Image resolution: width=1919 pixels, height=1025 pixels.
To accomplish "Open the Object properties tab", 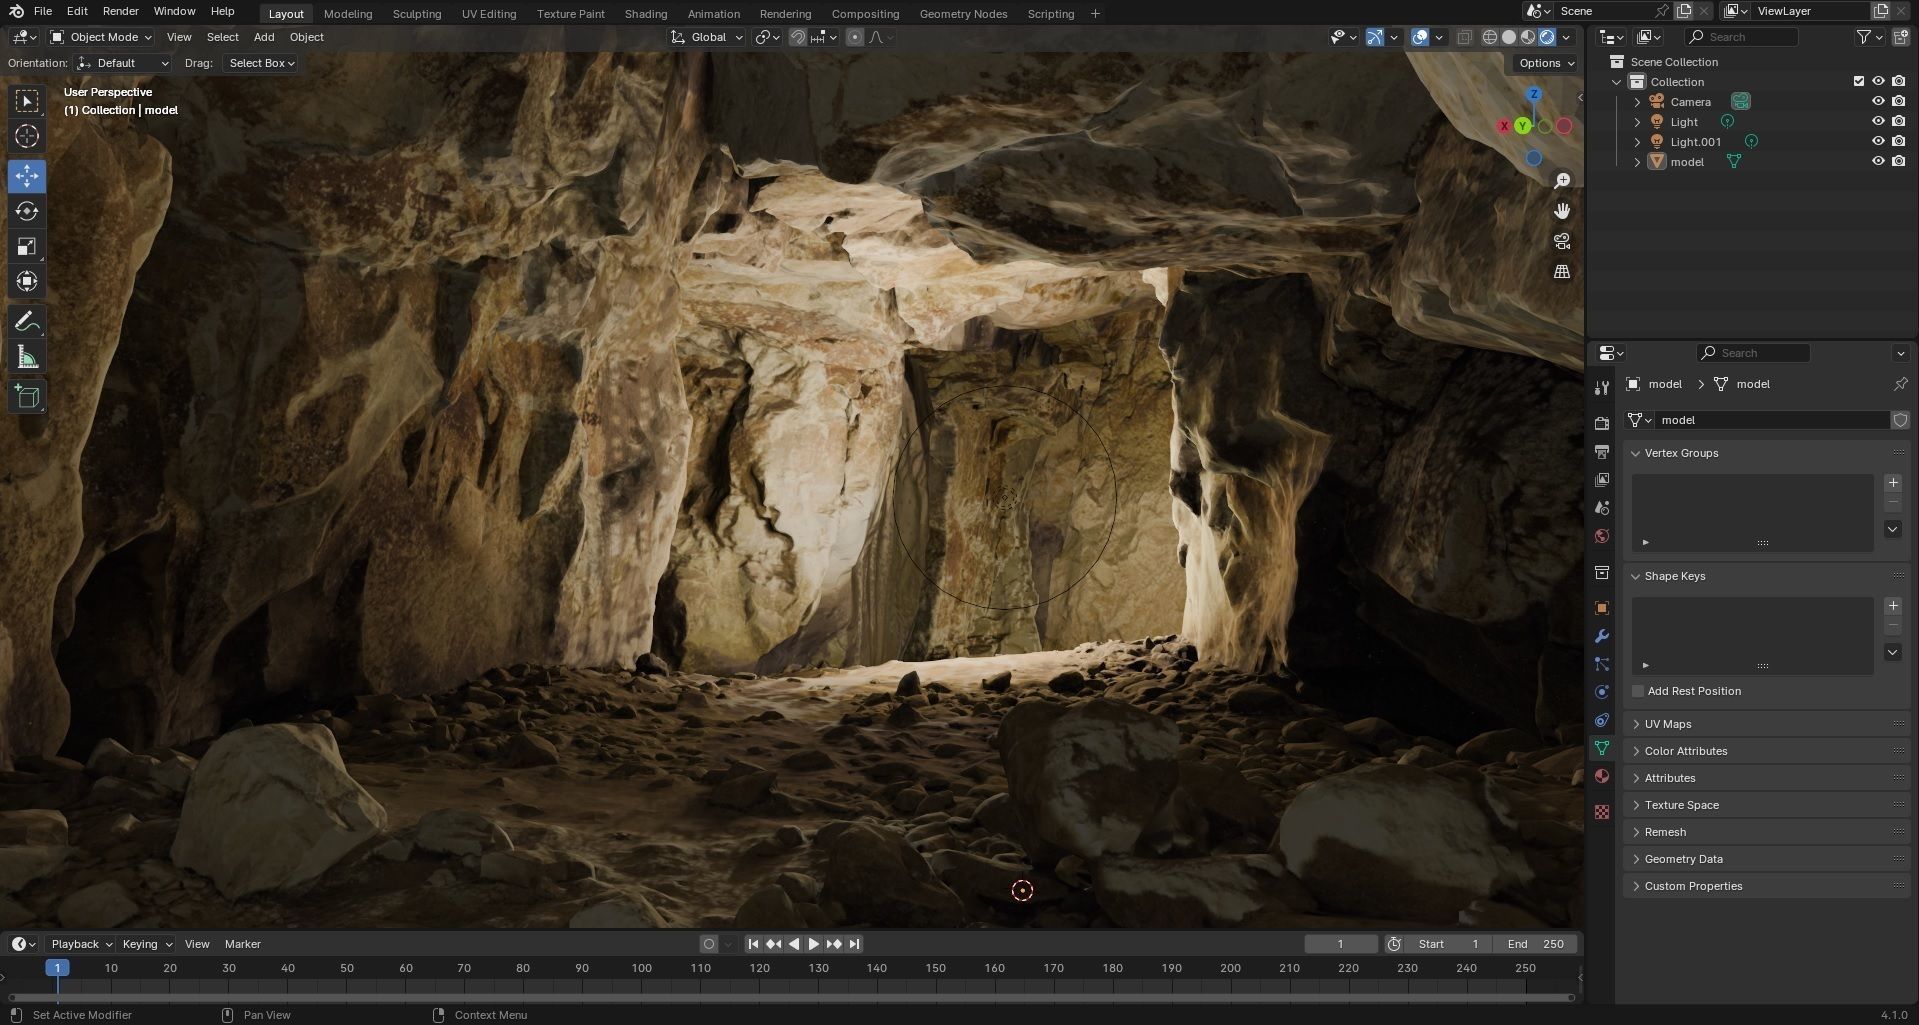I will (x=1602, y=608).
